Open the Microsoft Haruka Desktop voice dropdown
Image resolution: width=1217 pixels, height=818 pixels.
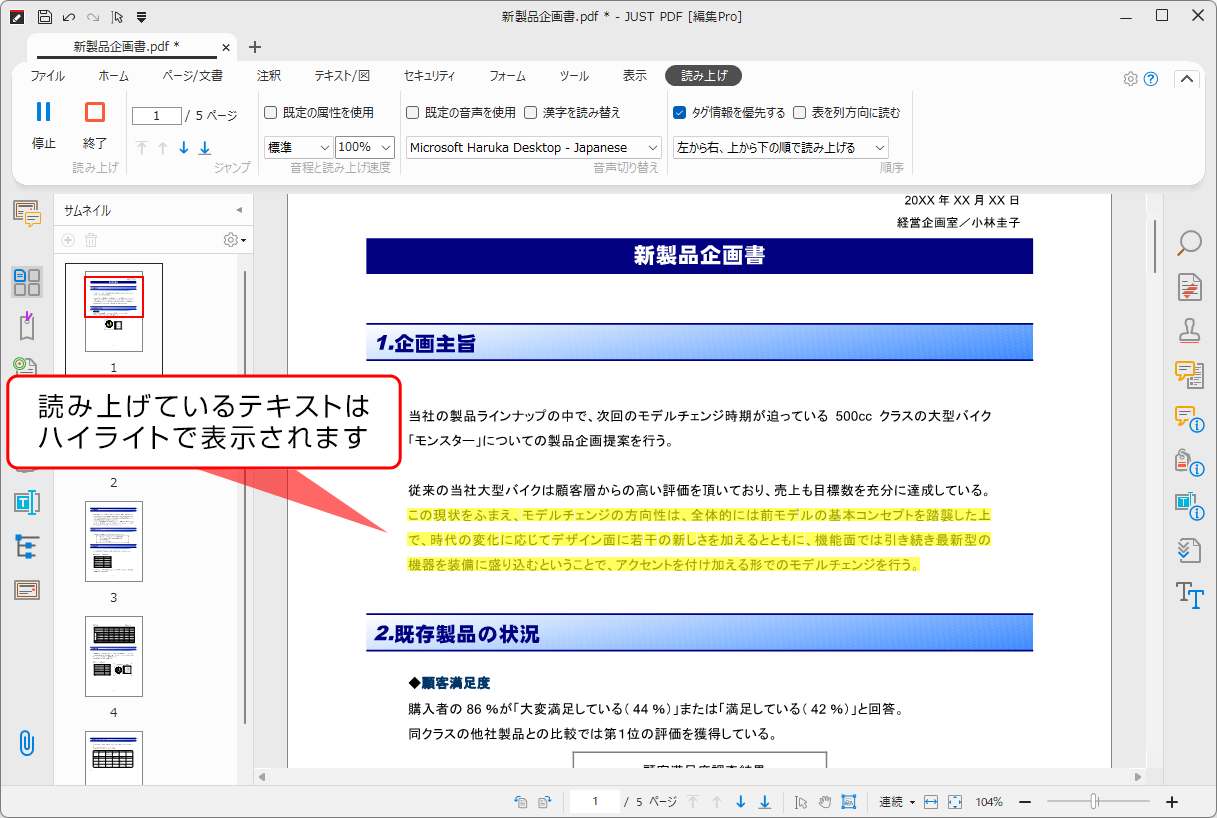[534, 147]
